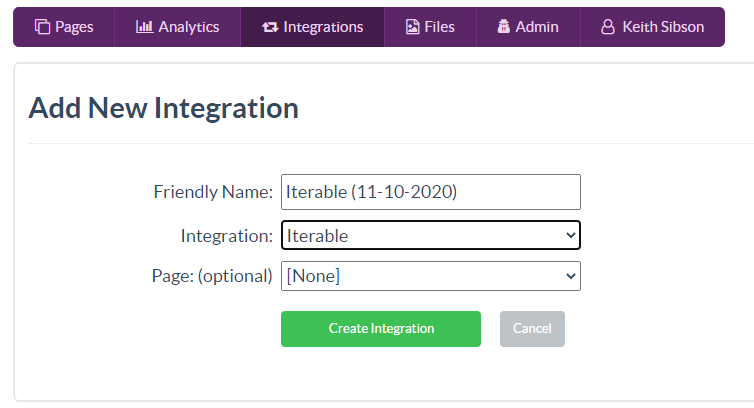Click the Files document icon
This screenshot has width=754, height=408.
[412, 27]
